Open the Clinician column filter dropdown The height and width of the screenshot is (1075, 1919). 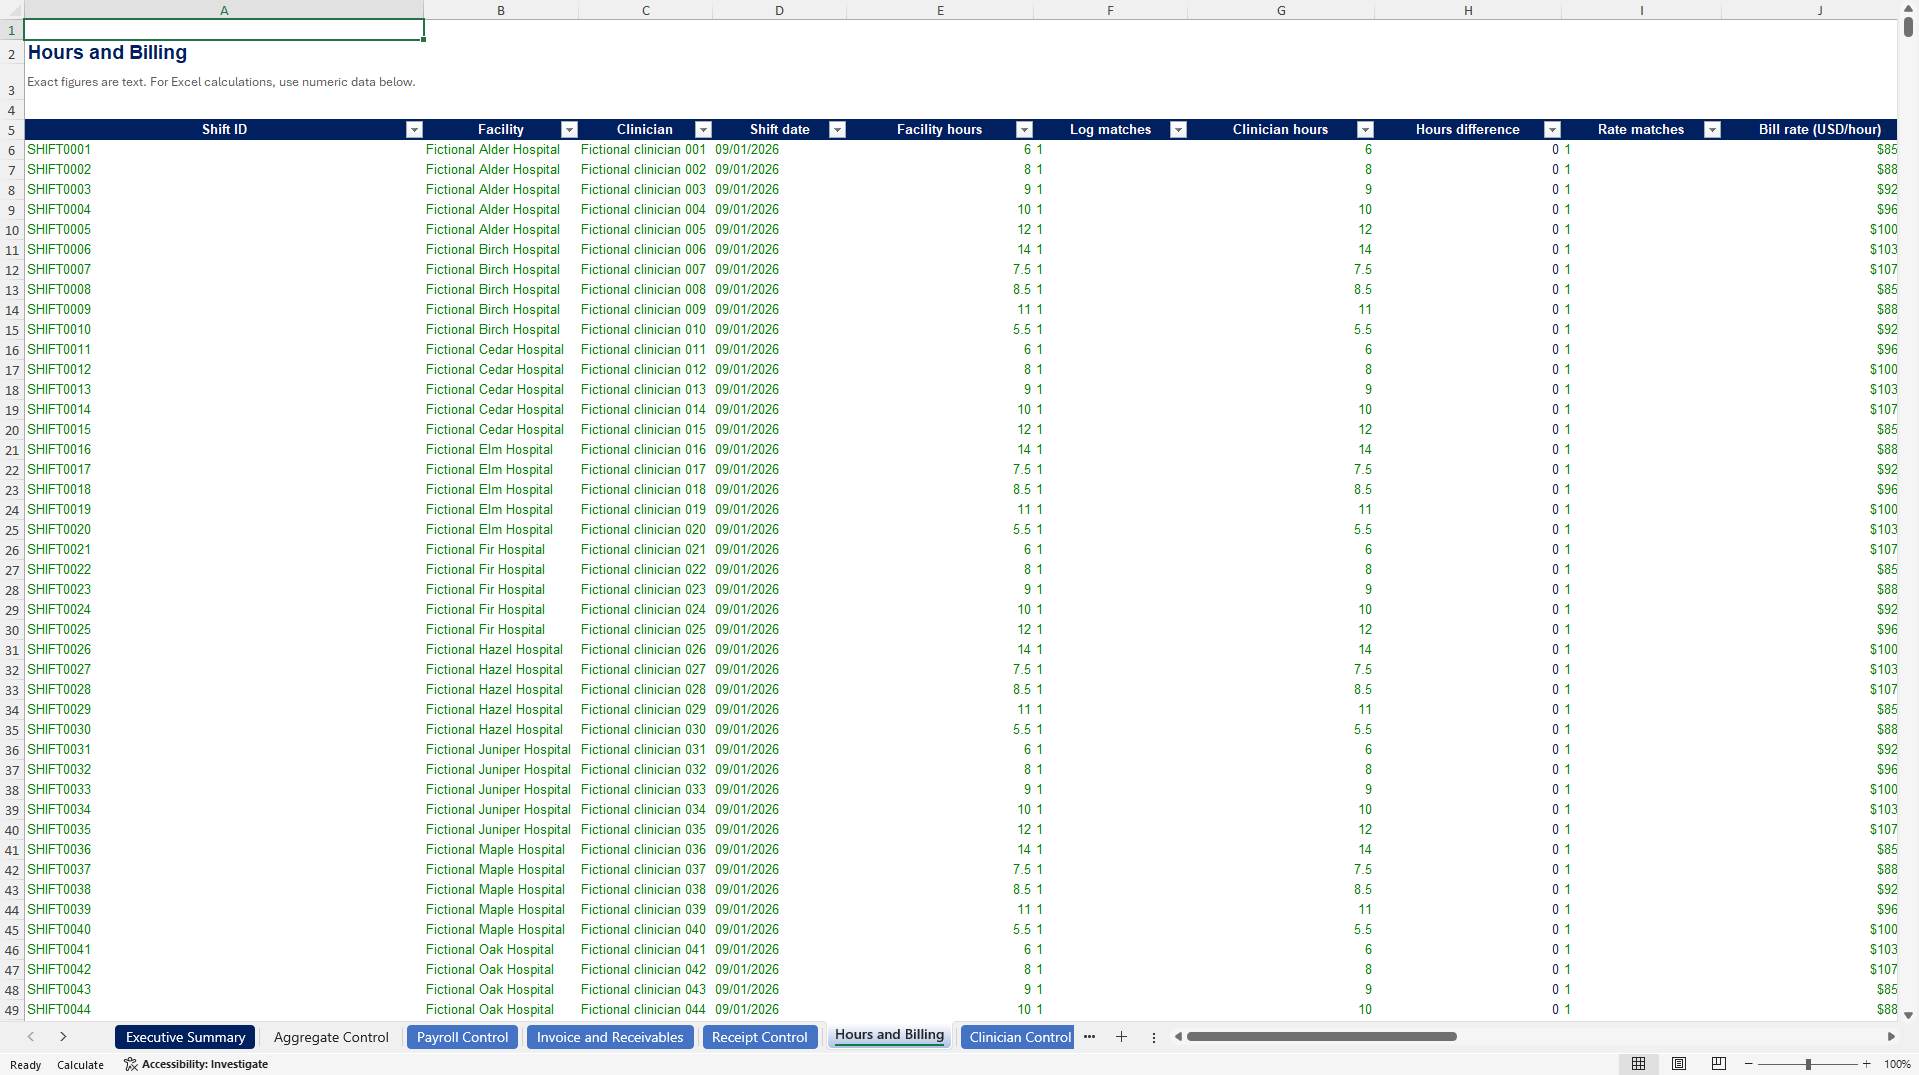[x=703, y=130]
